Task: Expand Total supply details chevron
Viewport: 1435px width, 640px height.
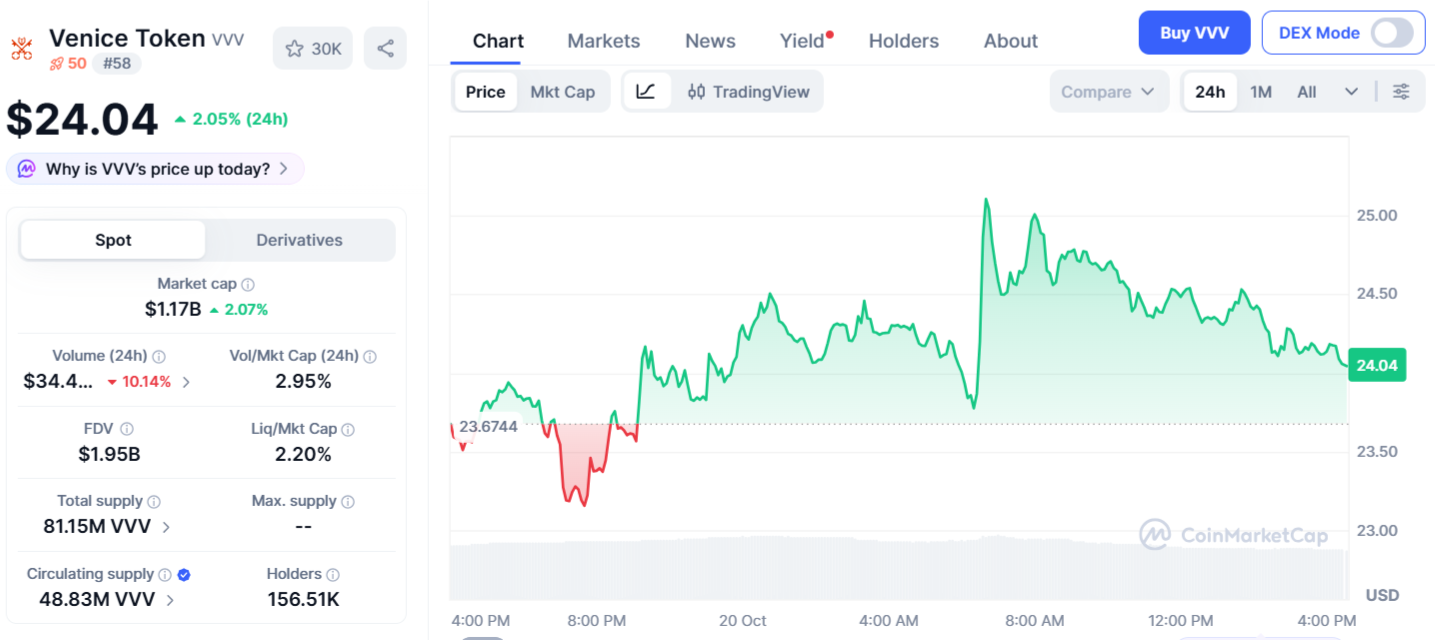Action: pyautogui.click(x=166, y=527)
